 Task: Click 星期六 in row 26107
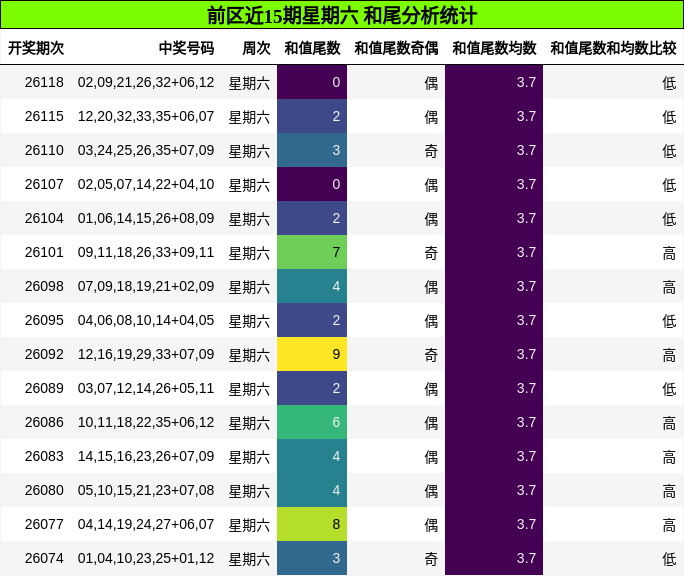tap(250, 185)
